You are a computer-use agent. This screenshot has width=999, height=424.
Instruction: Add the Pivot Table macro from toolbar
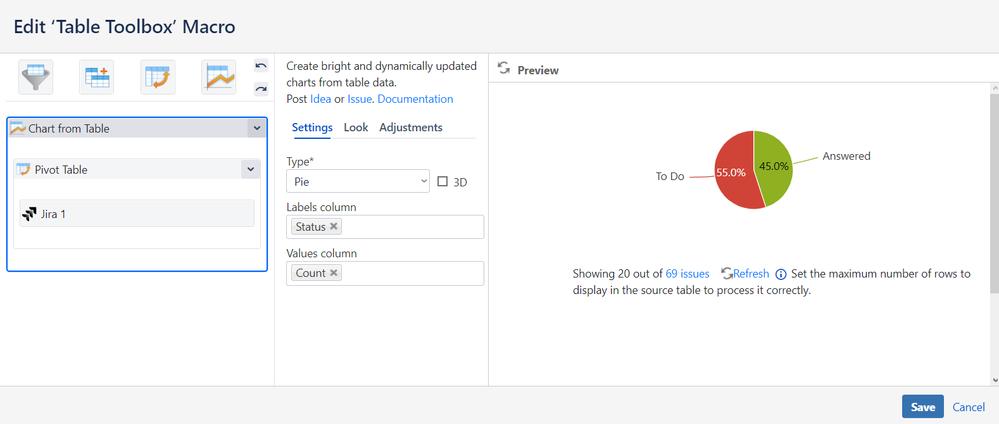click(x=158, y=77)
